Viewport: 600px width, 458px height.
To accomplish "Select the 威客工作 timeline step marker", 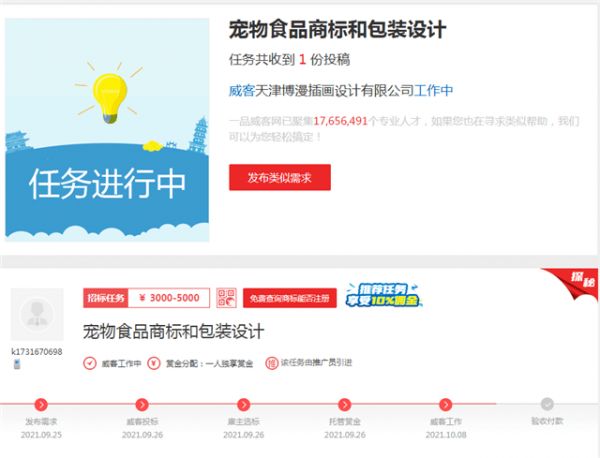I will pyautogui.click(x=445, y=404).
